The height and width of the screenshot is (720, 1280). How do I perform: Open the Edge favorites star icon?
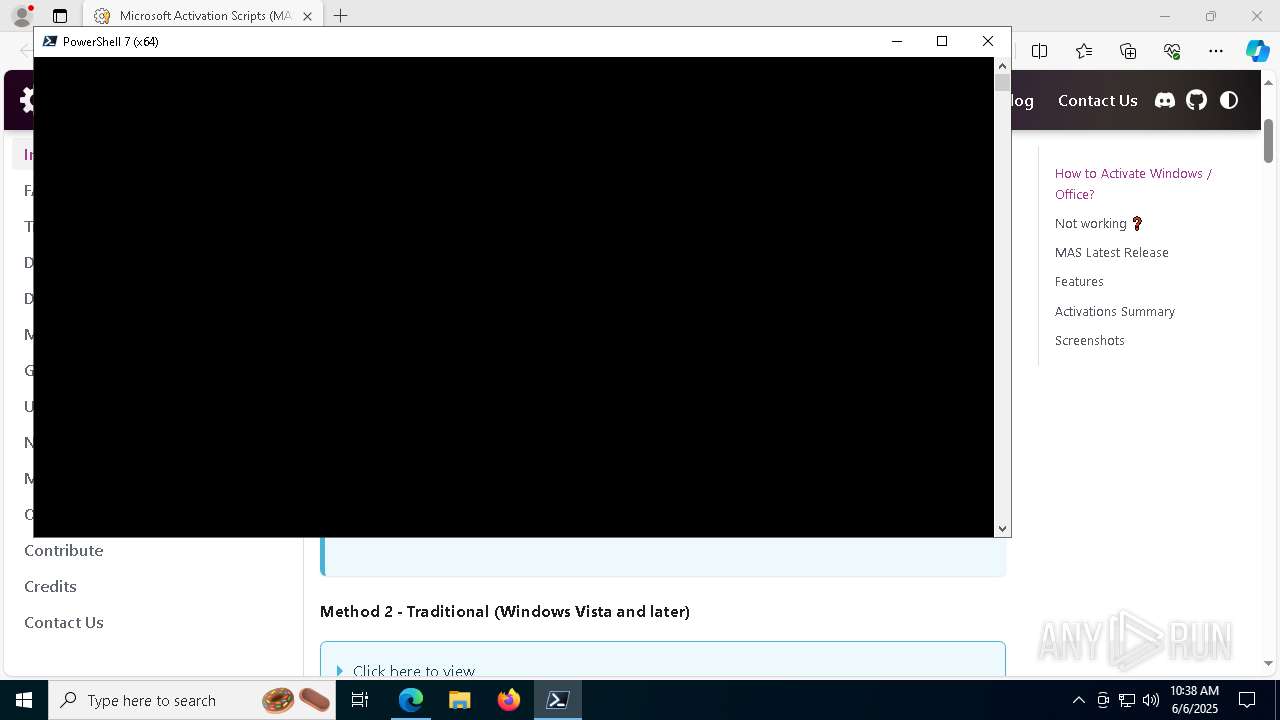(1084, 51)
